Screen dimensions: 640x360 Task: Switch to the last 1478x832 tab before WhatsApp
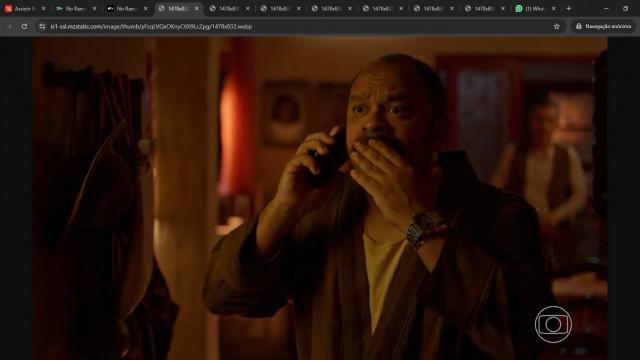tap(480, 9)
